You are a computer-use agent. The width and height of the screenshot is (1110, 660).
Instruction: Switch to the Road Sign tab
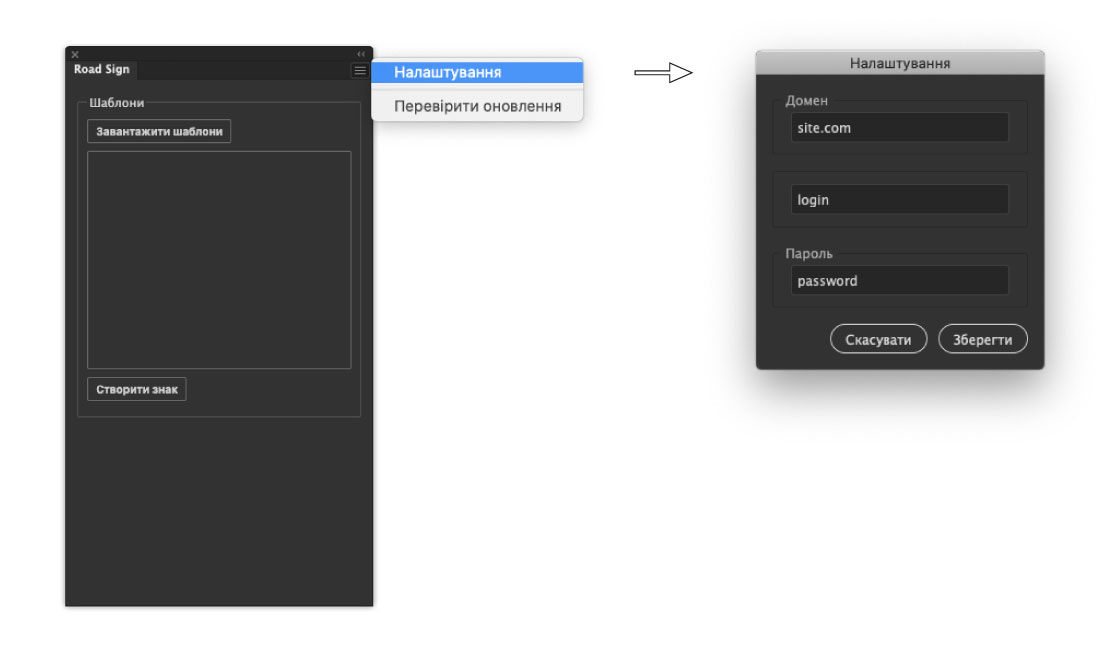(x=102, y=70)
